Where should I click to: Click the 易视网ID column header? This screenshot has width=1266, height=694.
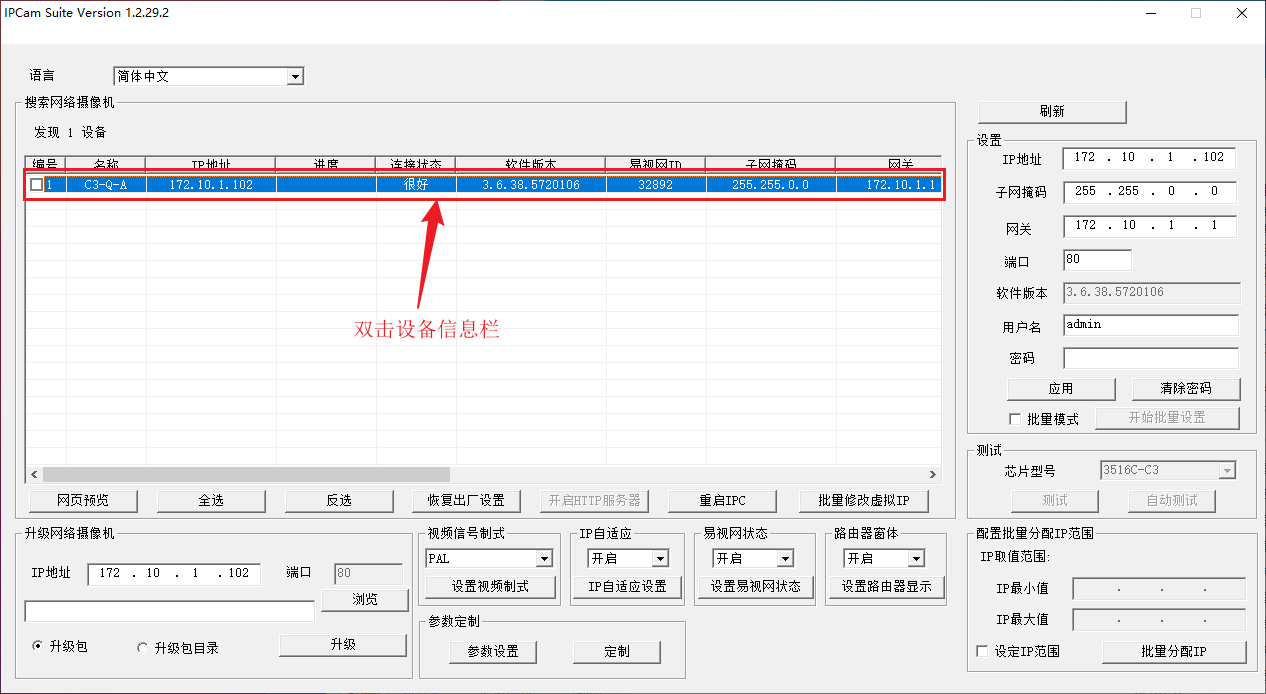click(656, 163)
